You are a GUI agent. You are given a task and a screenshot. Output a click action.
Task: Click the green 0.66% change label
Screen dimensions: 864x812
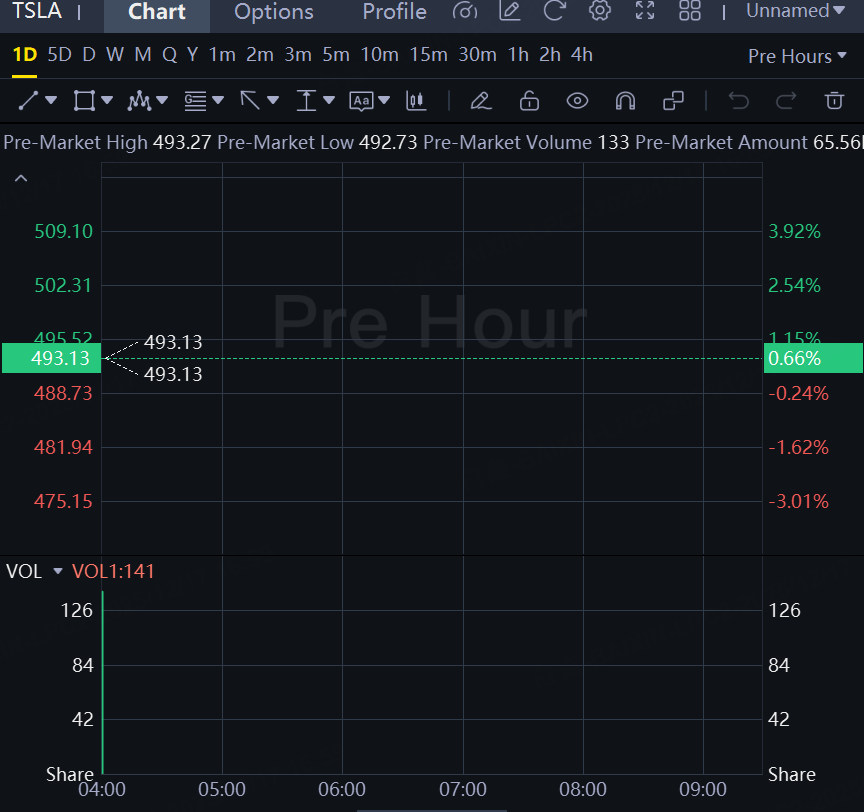(x=813, y=358)
